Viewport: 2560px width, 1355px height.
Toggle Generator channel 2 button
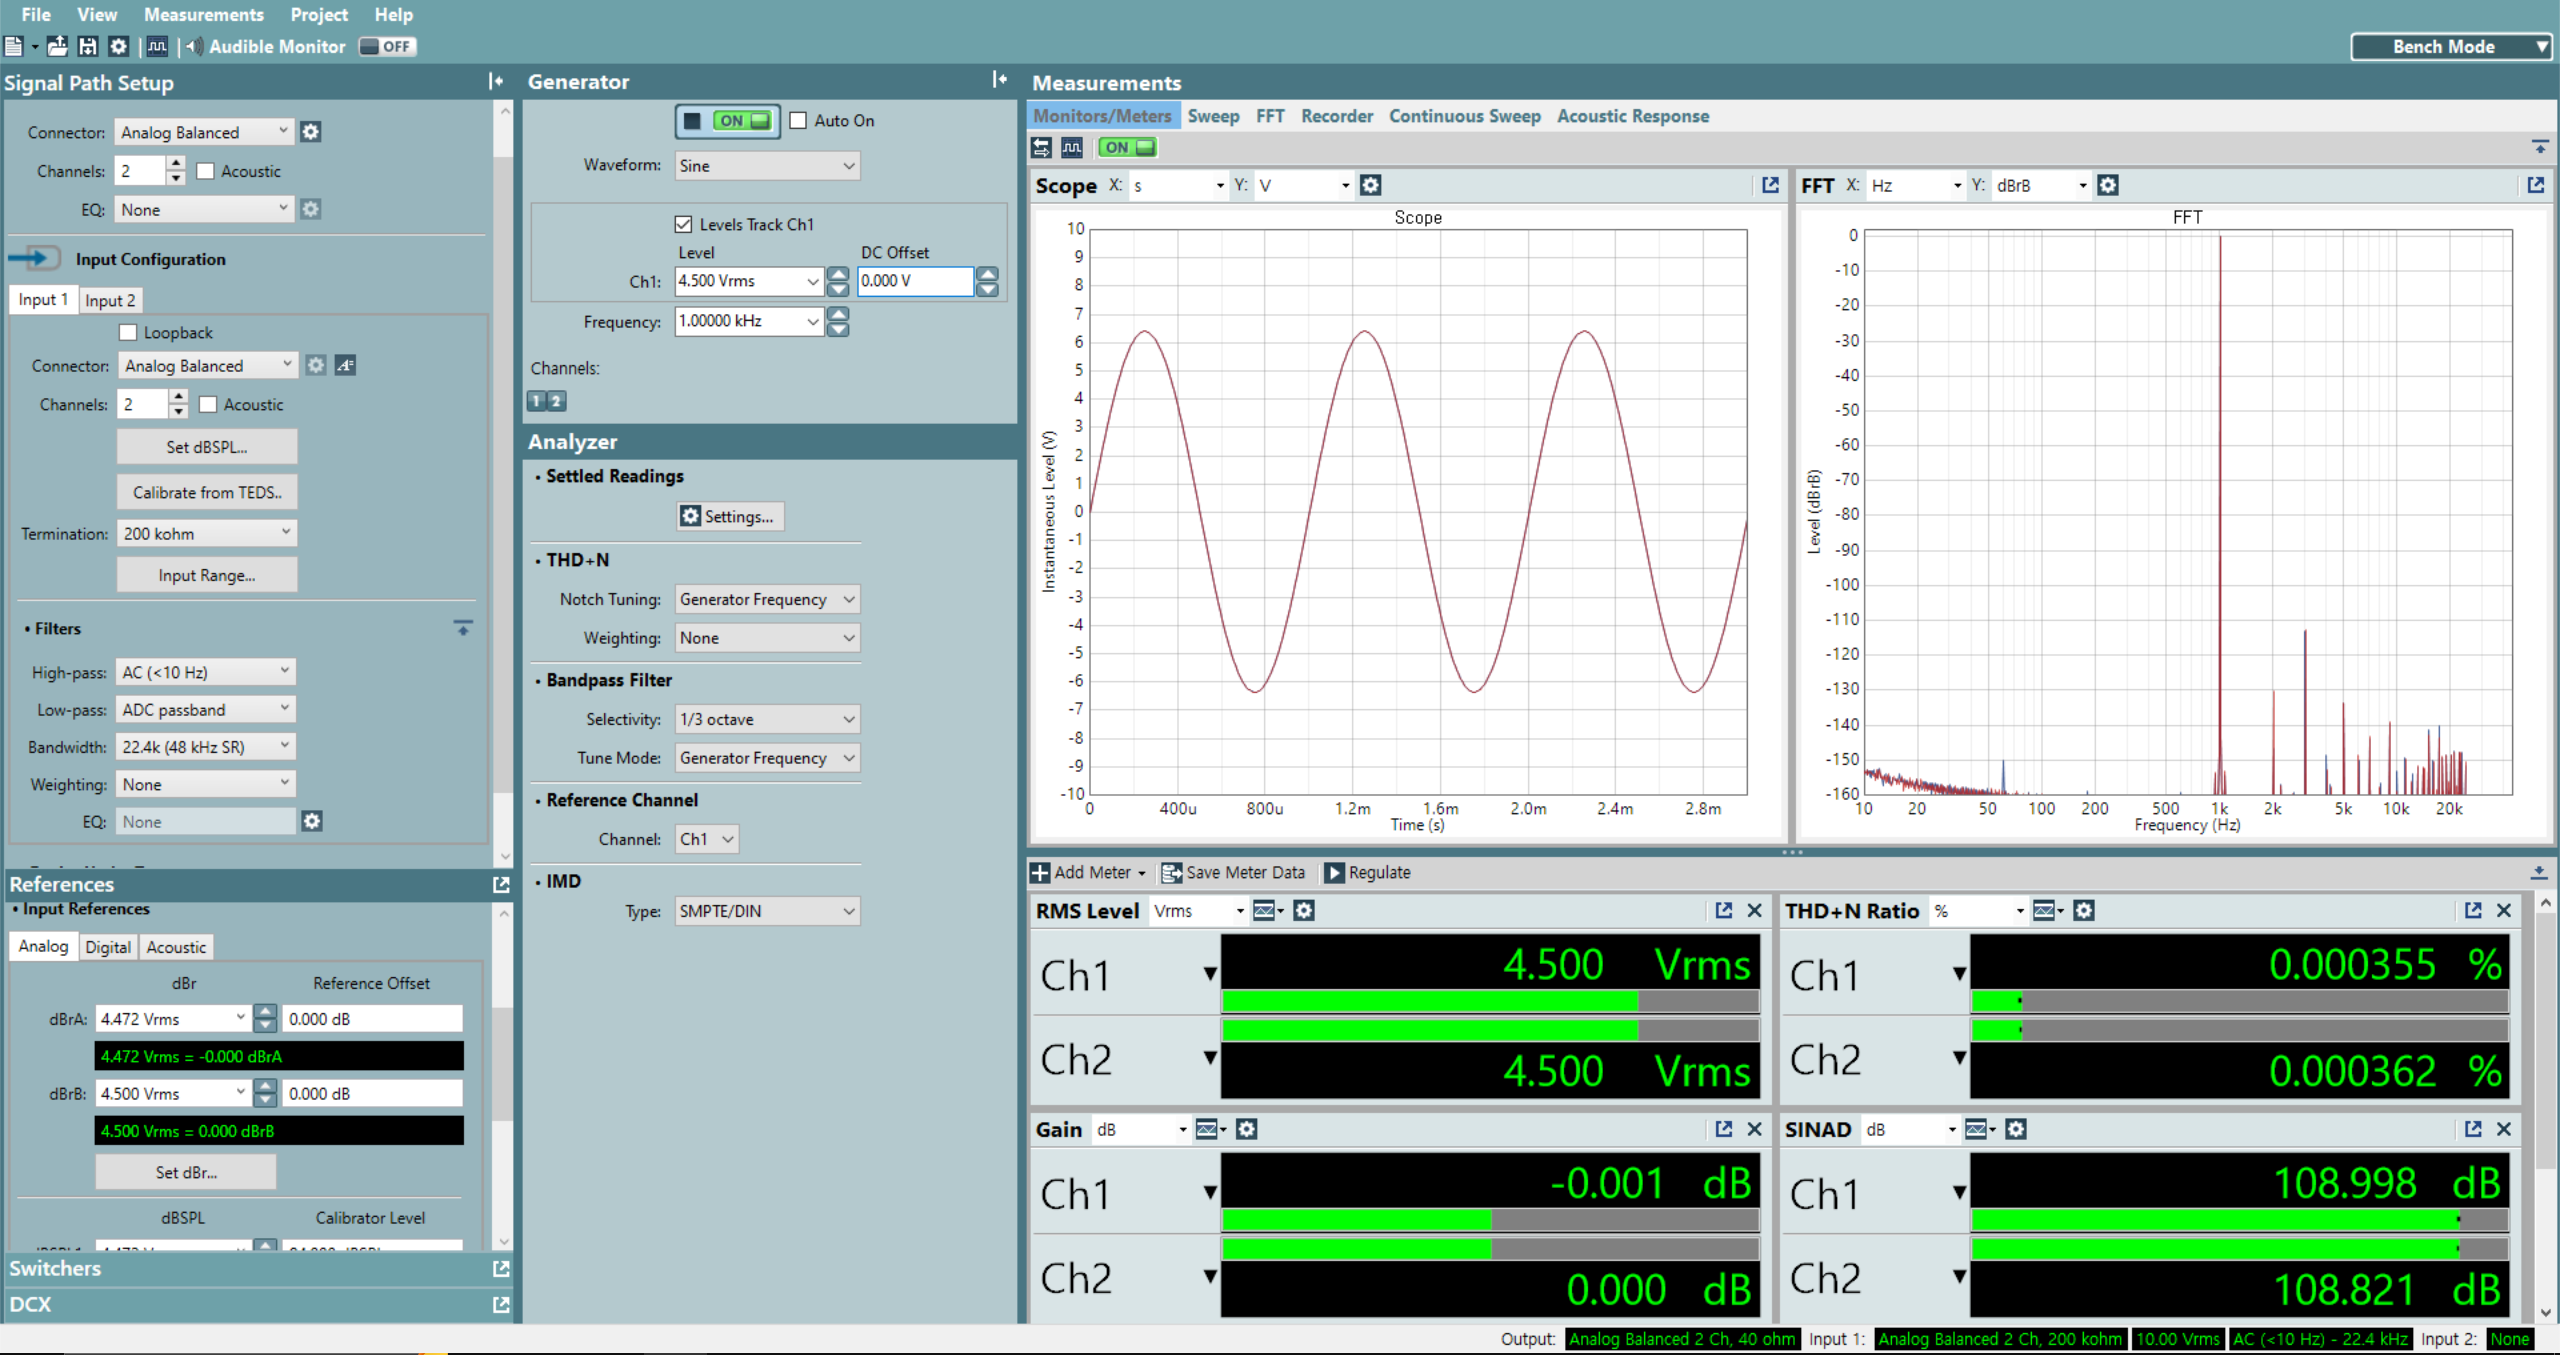(556, 401)
